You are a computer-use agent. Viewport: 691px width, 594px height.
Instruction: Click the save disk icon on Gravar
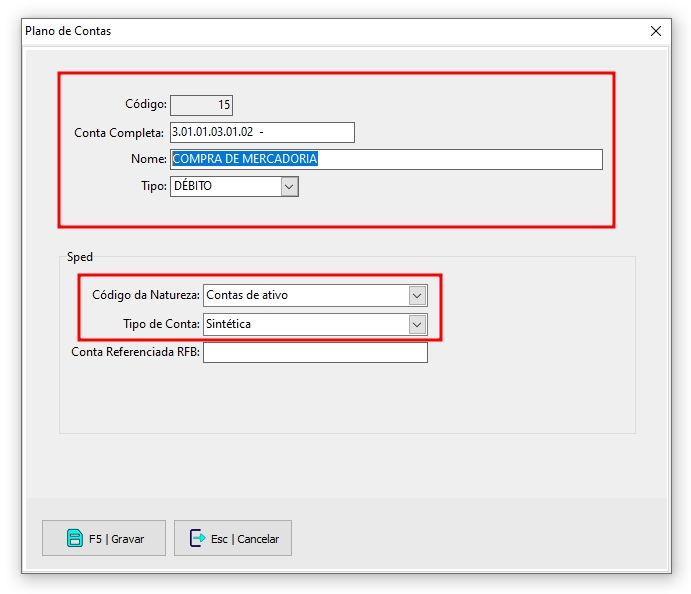(x=74, y=538)
